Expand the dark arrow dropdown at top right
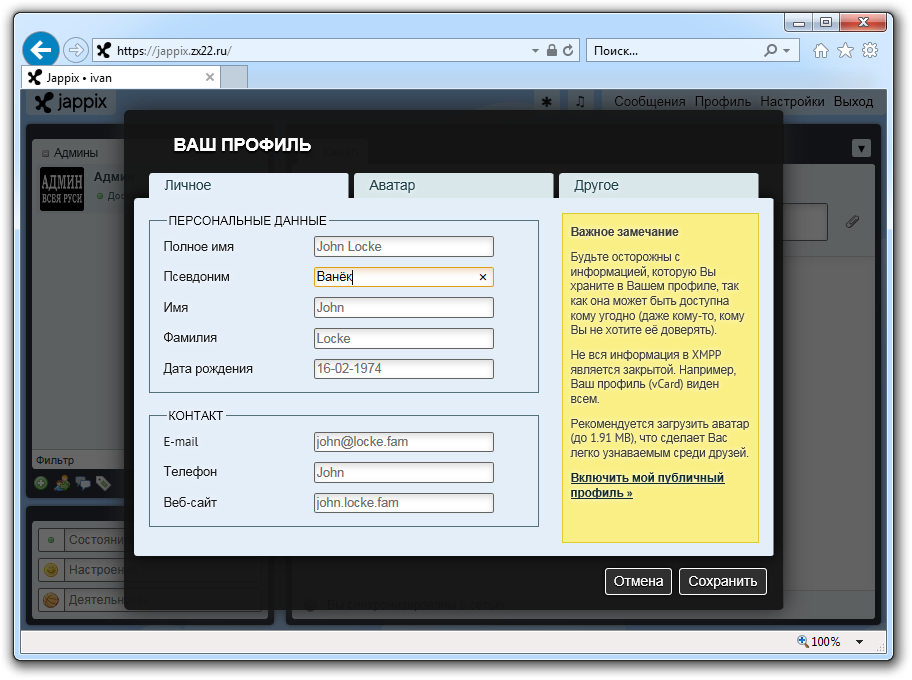Screen dimensions: 912x680 (x=861, y=148)
